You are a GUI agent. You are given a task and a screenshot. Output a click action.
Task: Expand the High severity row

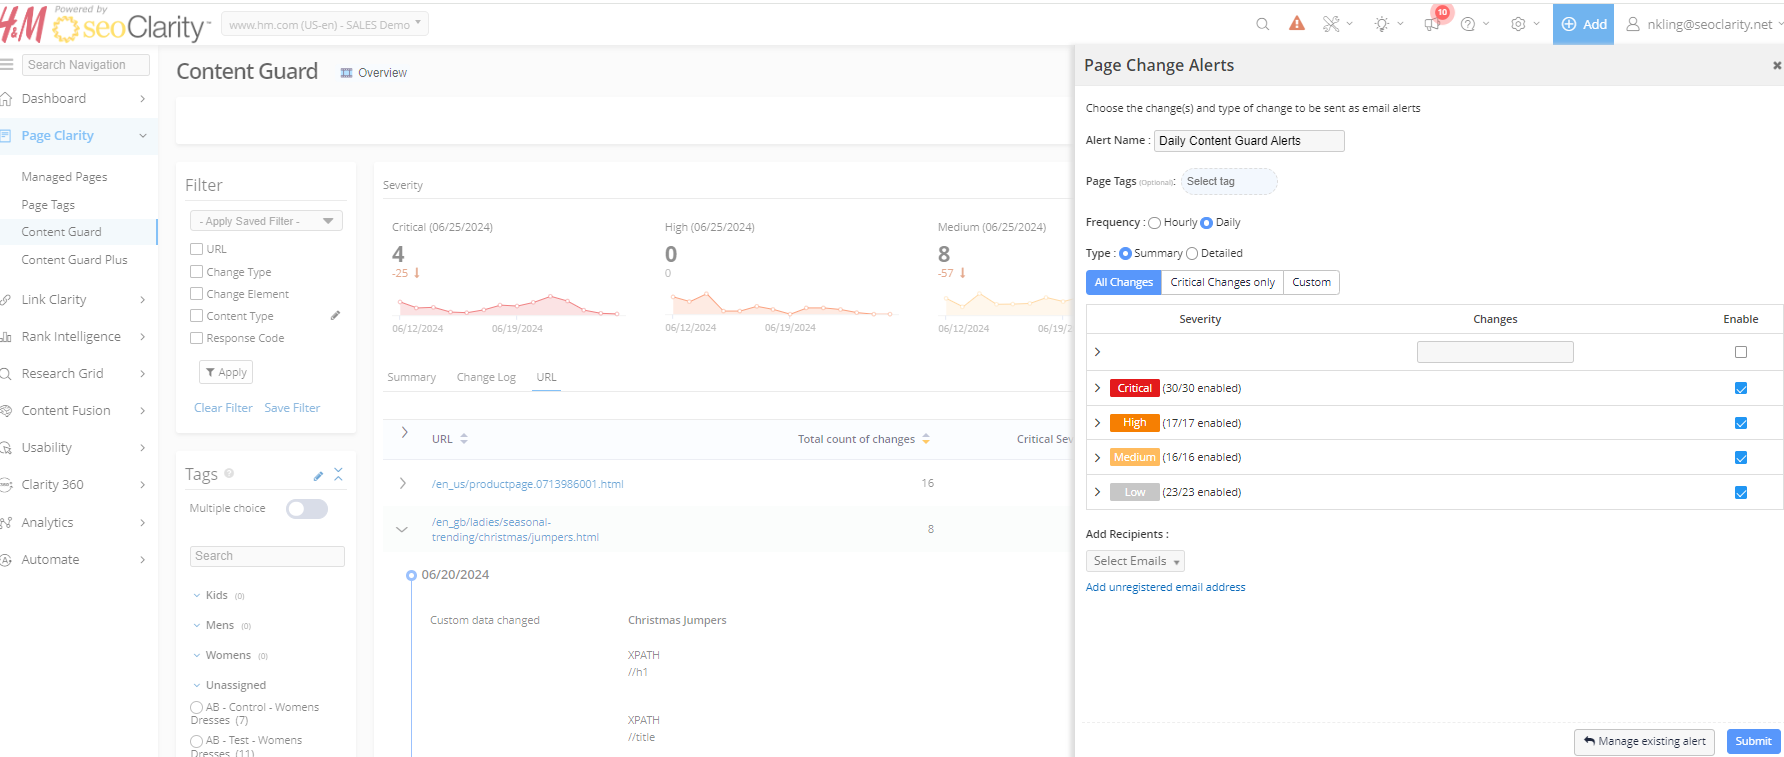coord(1097,423)
